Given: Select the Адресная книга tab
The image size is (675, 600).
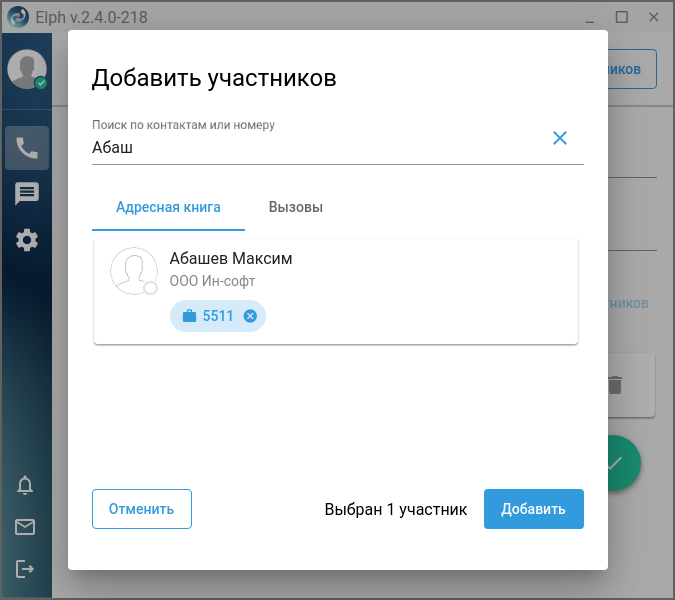Looking at the screenshot, I should (168, 207).
